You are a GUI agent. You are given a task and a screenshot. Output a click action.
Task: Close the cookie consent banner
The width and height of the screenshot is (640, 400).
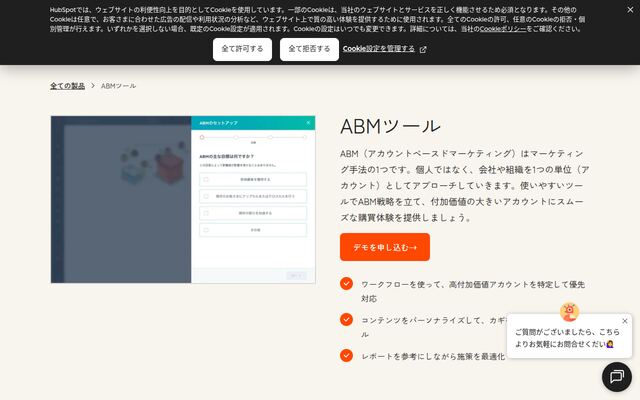630,10
